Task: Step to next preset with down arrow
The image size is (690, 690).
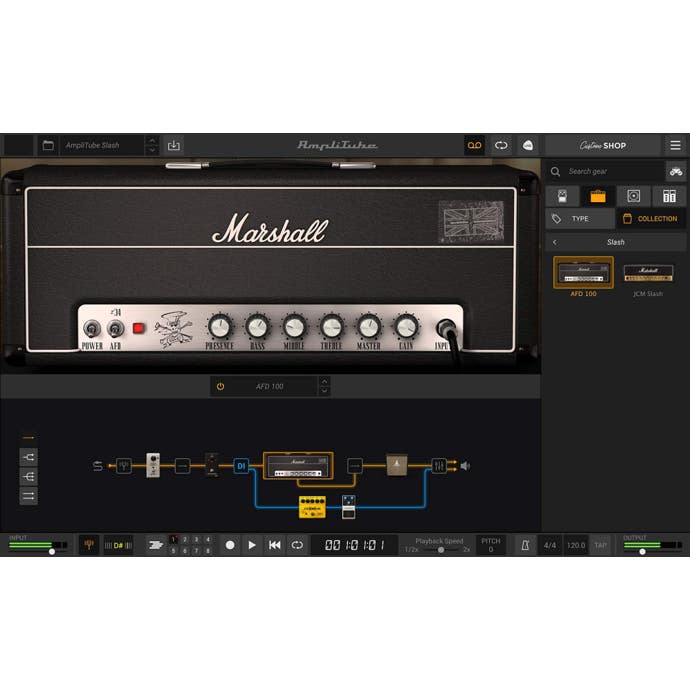Action: (x=152, y=150)
